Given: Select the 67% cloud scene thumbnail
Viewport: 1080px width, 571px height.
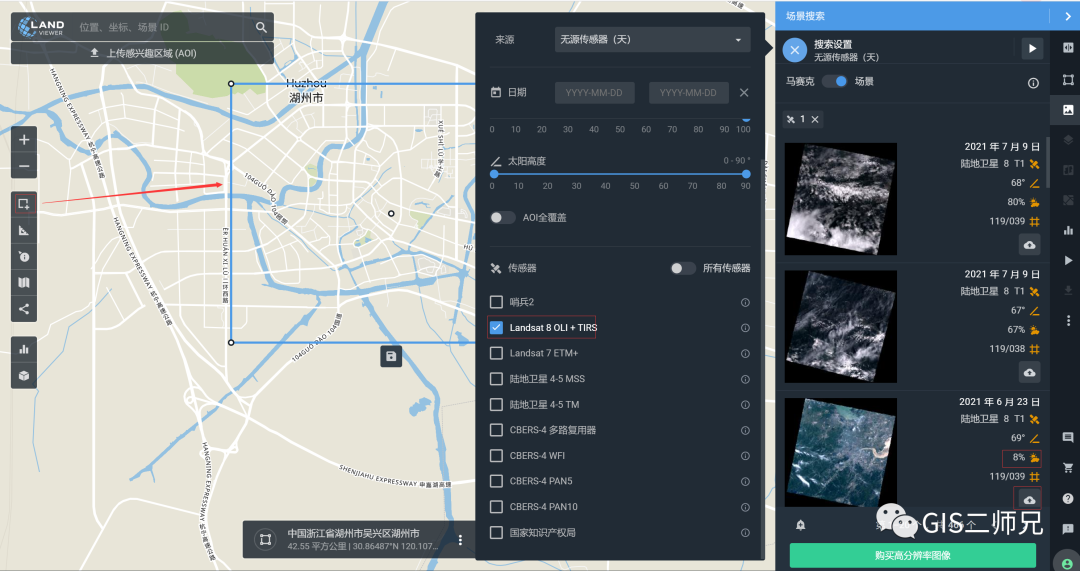Looking at the screenshot, I should coord(841,326).
